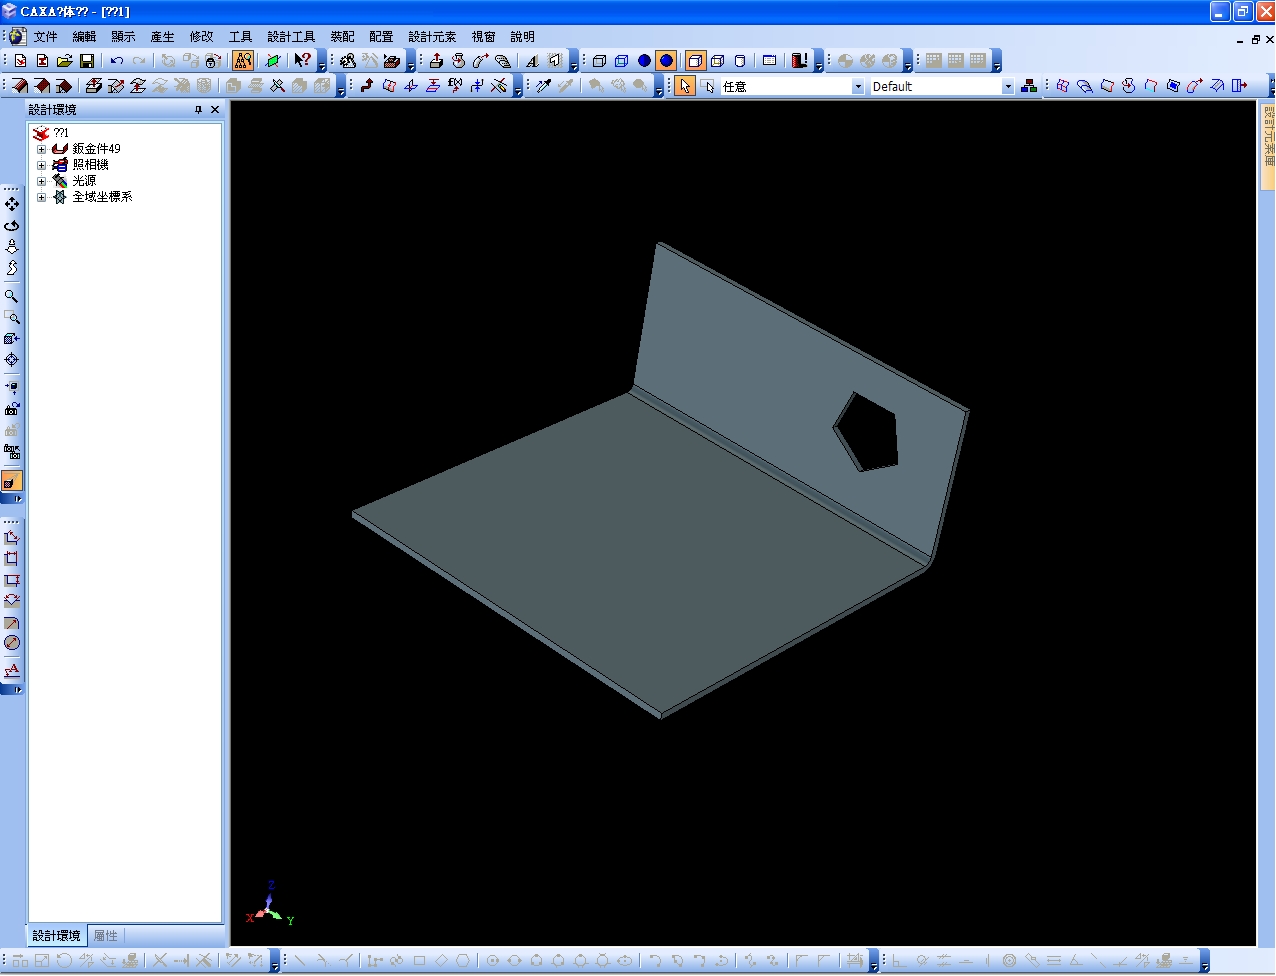Select the Zoom window rectangle tool

12,317
